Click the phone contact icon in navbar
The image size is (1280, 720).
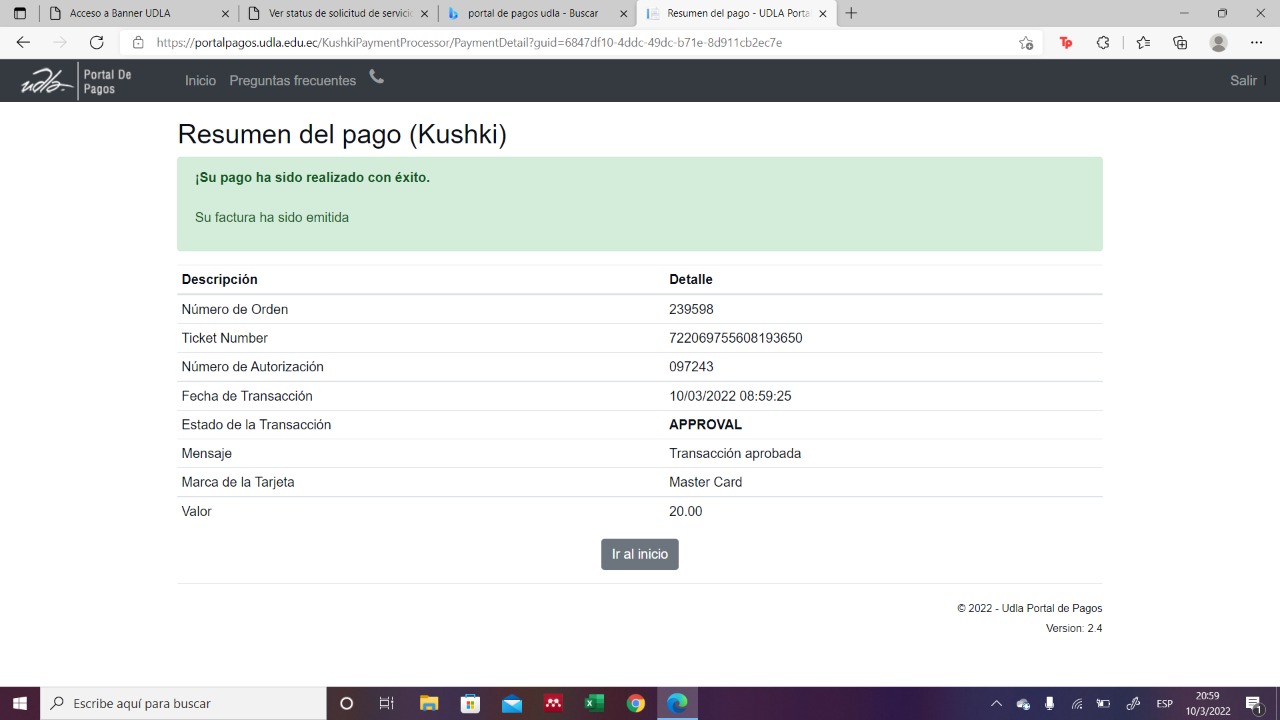pos(376,78)
